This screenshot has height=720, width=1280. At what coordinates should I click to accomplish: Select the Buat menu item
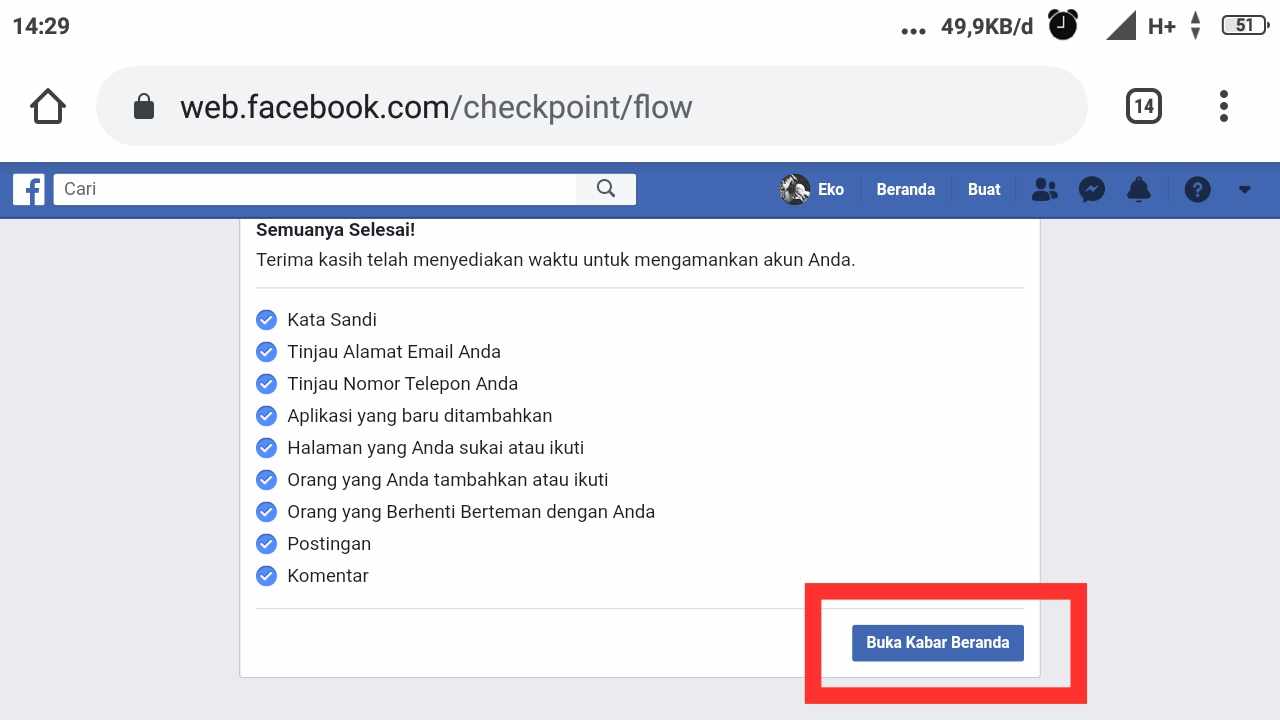point(983,189)
